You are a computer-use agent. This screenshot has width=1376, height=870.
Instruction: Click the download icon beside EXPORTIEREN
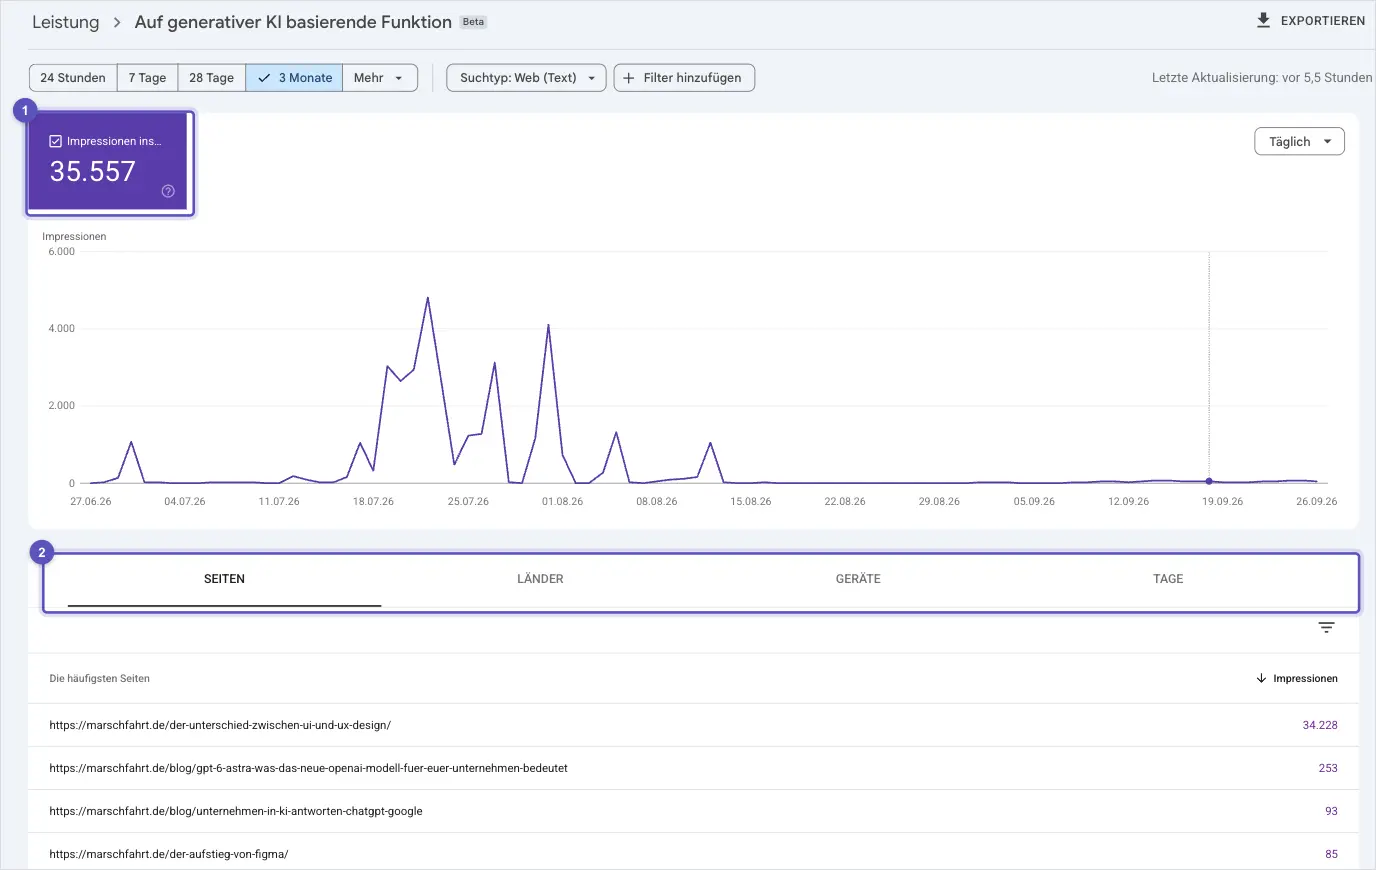1263,20
